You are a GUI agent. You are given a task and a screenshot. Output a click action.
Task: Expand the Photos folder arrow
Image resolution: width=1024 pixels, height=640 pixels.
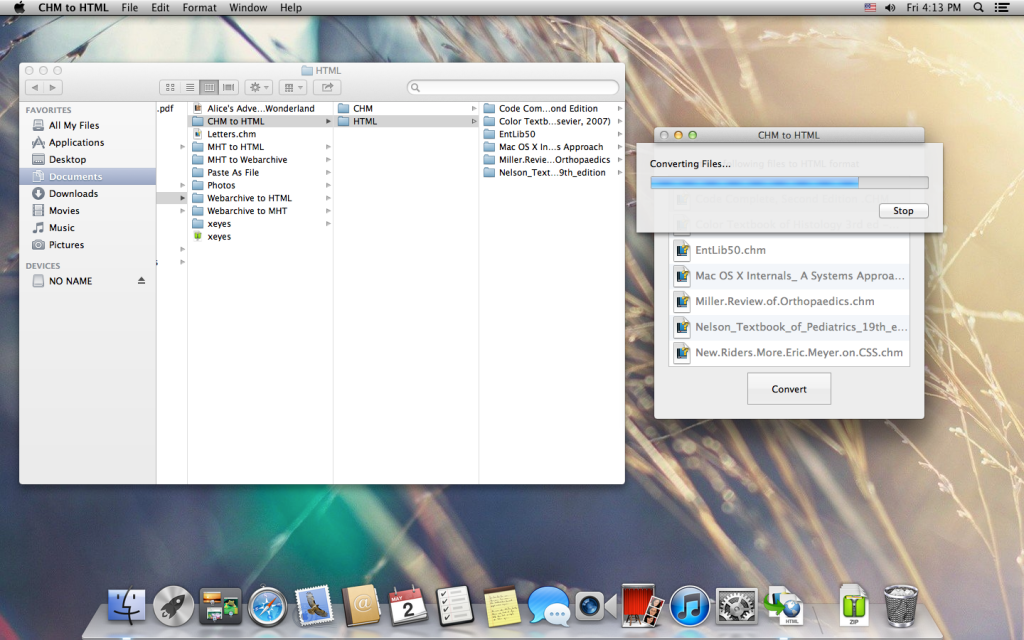(x=328, y=185)
